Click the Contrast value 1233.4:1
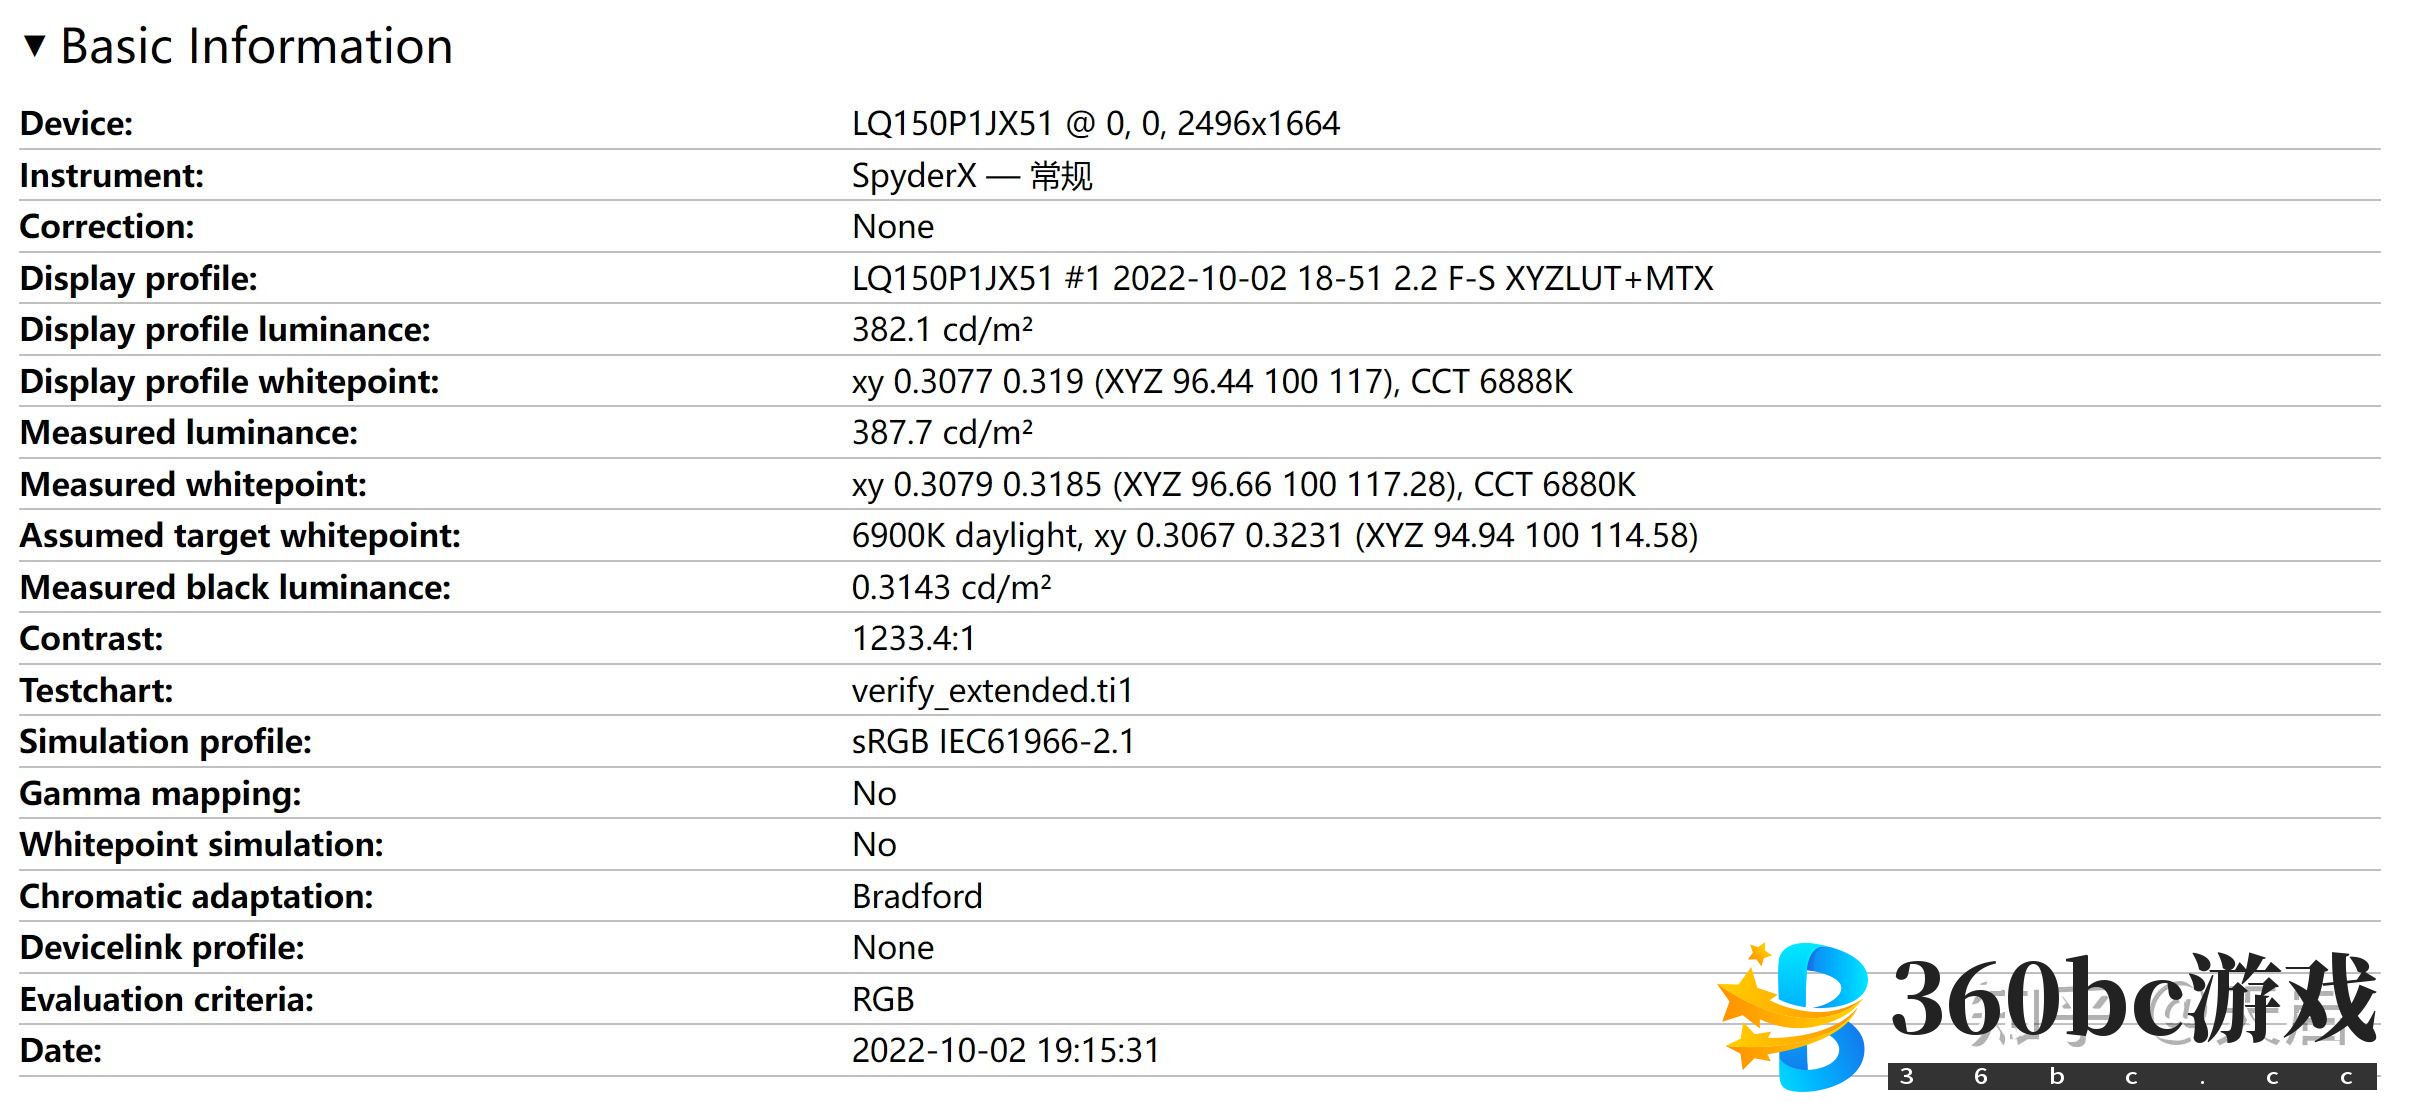 pos(913,639)
